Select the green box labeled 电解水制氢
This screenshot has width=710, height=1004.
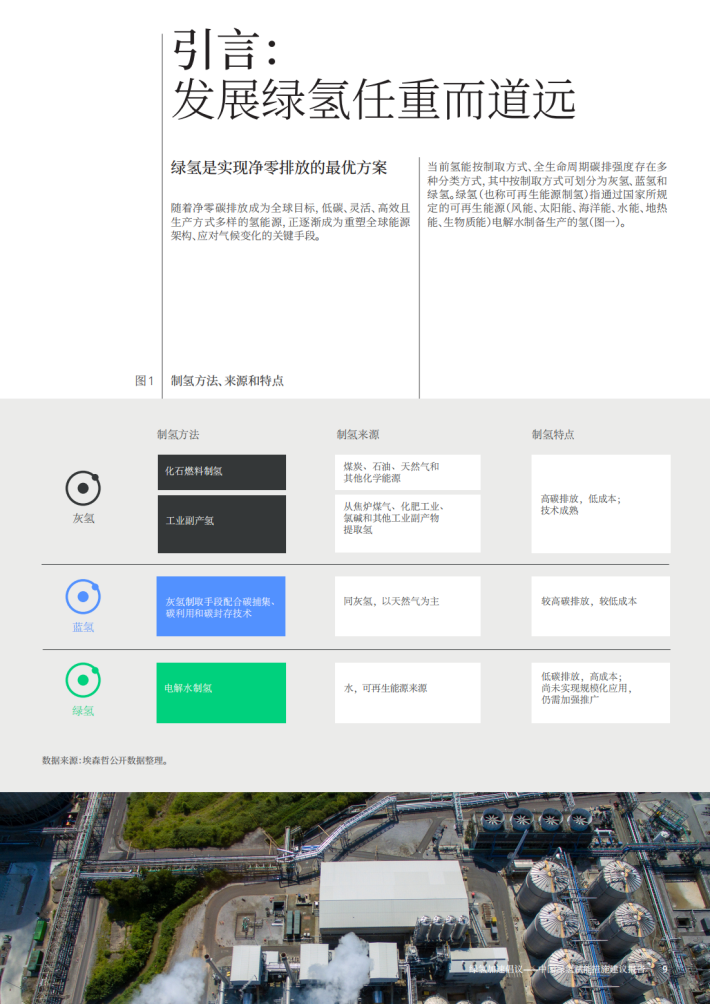(x=221, y=693)
